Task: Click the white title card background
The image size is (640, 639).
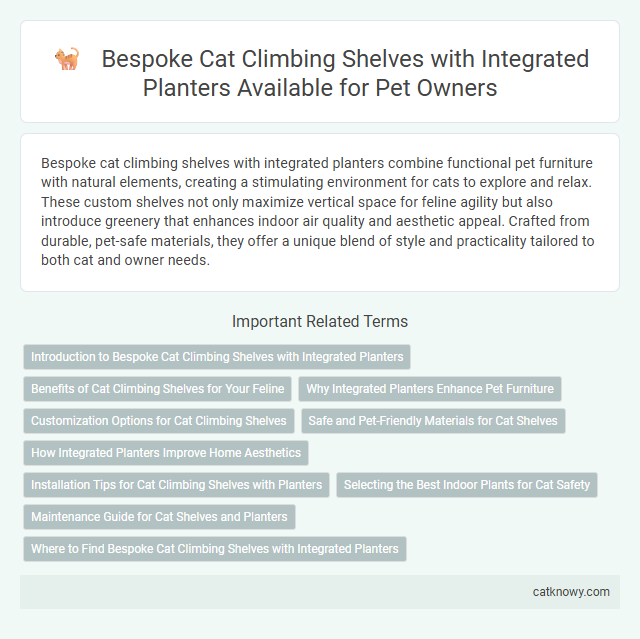Action: pos(320,71)
